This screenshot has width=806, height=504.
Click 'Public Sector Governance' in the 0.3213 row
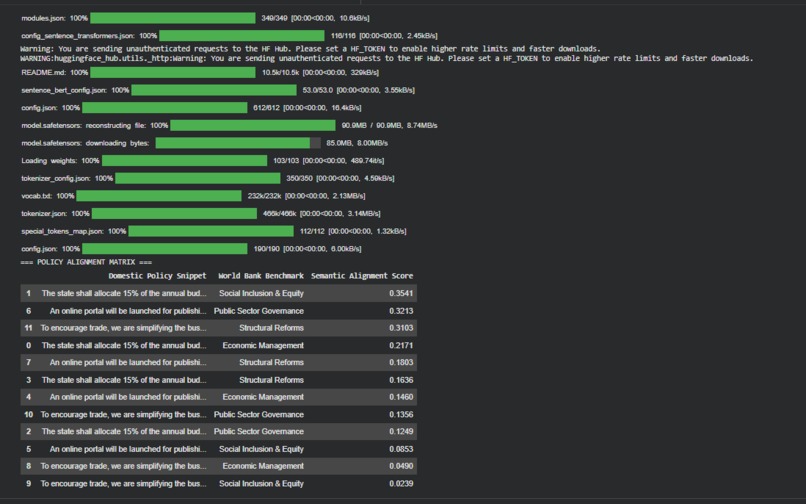click(x=259, y=311)
